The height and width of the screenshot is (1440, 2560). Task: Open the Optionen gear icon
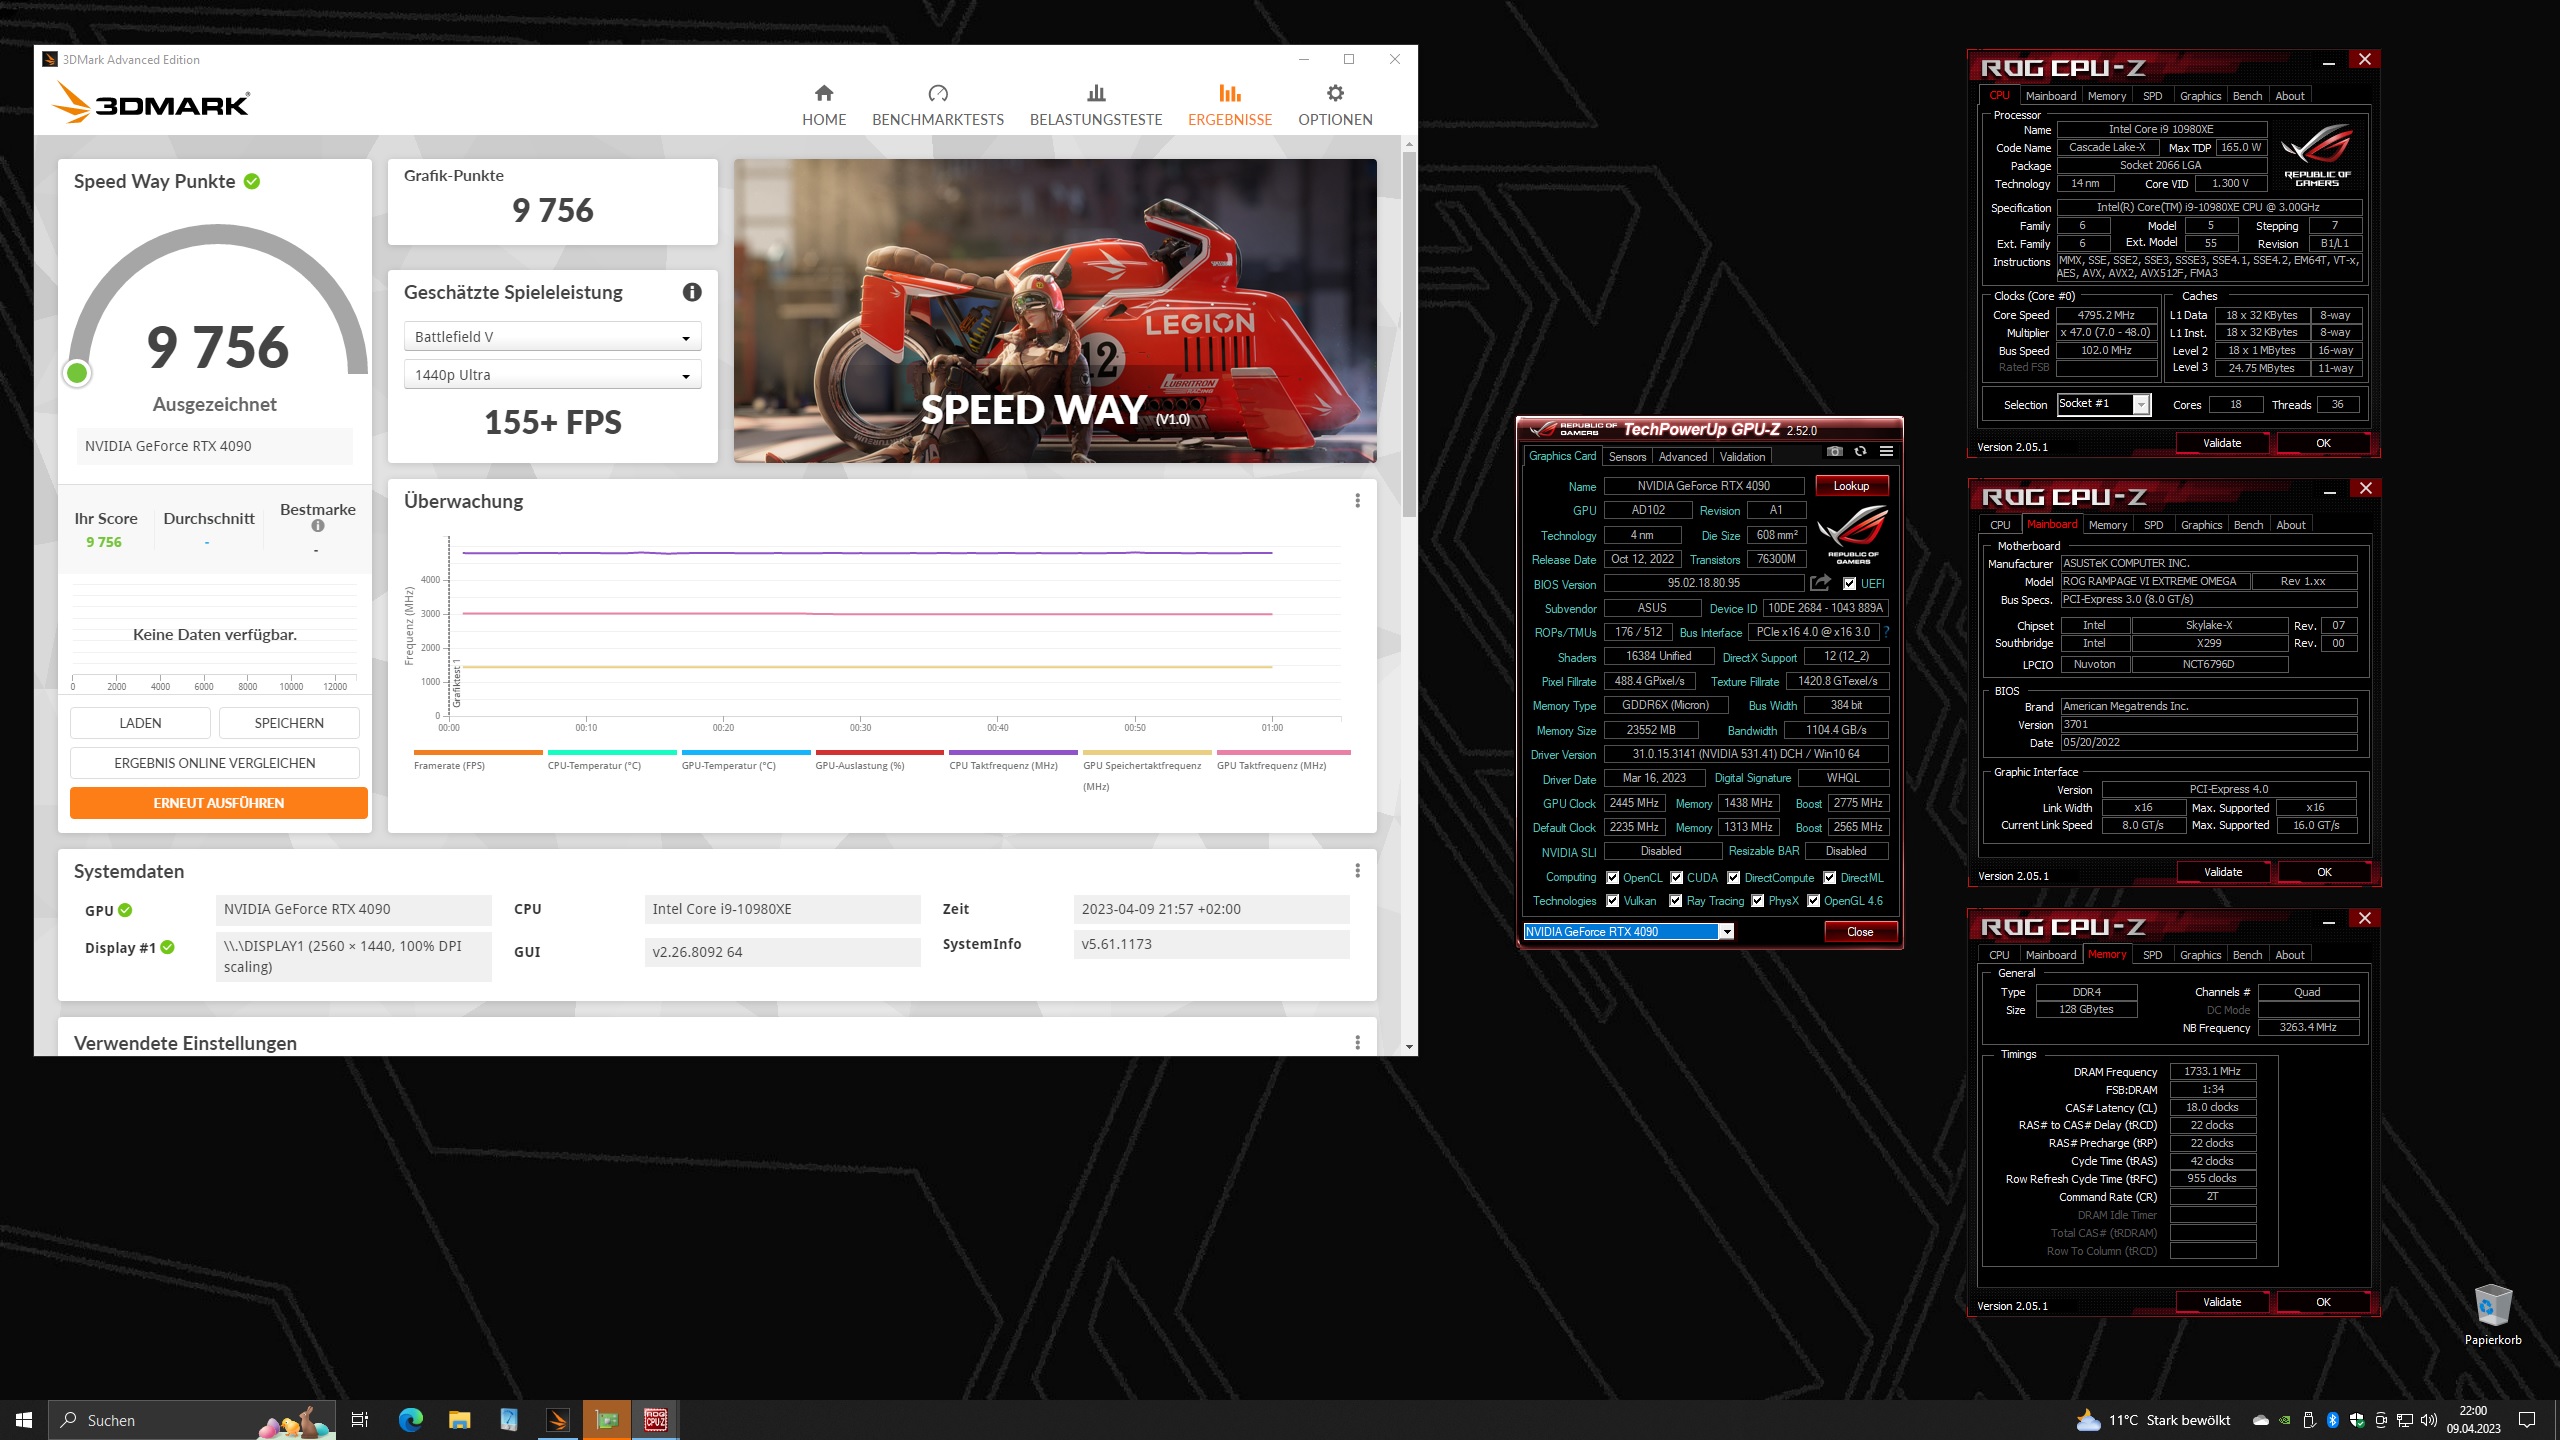tap(1335, 93)
